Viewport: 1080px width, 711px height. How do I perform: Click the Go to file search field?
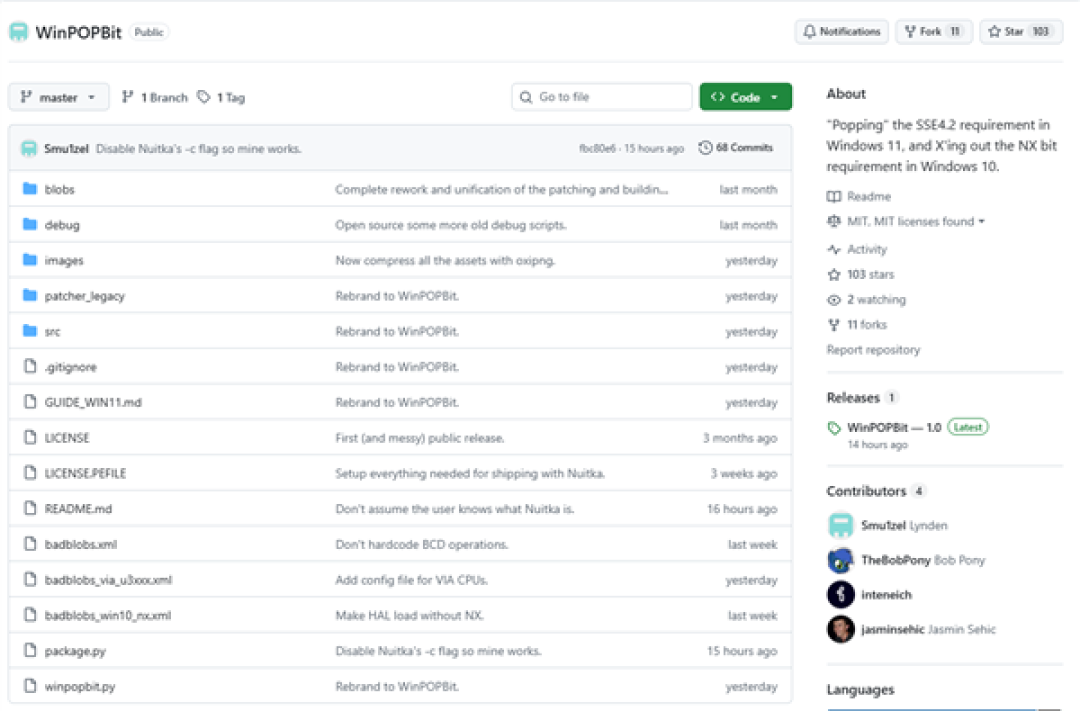pyautogui.click(x=602, y=97)
